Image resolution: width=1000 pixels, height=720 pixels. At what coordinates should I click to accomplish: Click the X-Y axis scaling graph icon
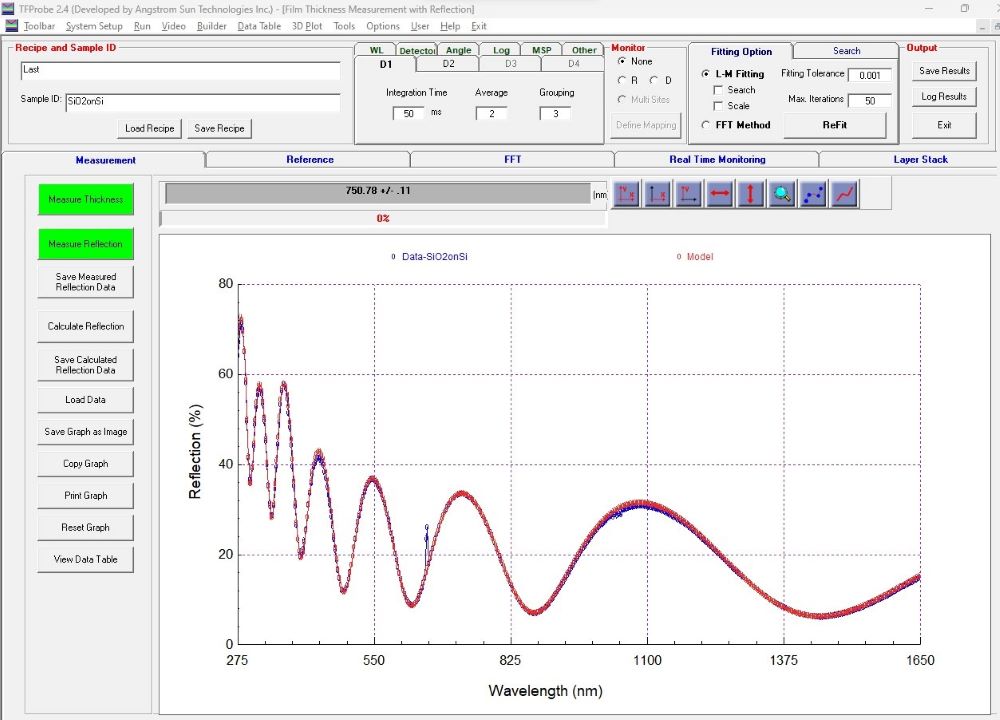click(x=626, y=193)
